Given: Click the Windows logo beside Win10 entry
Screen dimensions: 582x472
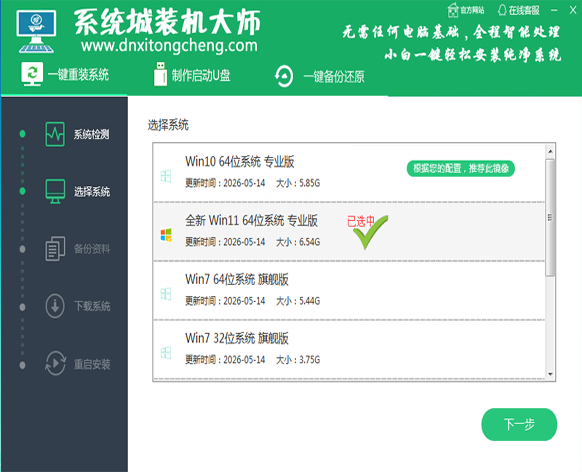Looking at the screenshot, I should tap(166, 176).
